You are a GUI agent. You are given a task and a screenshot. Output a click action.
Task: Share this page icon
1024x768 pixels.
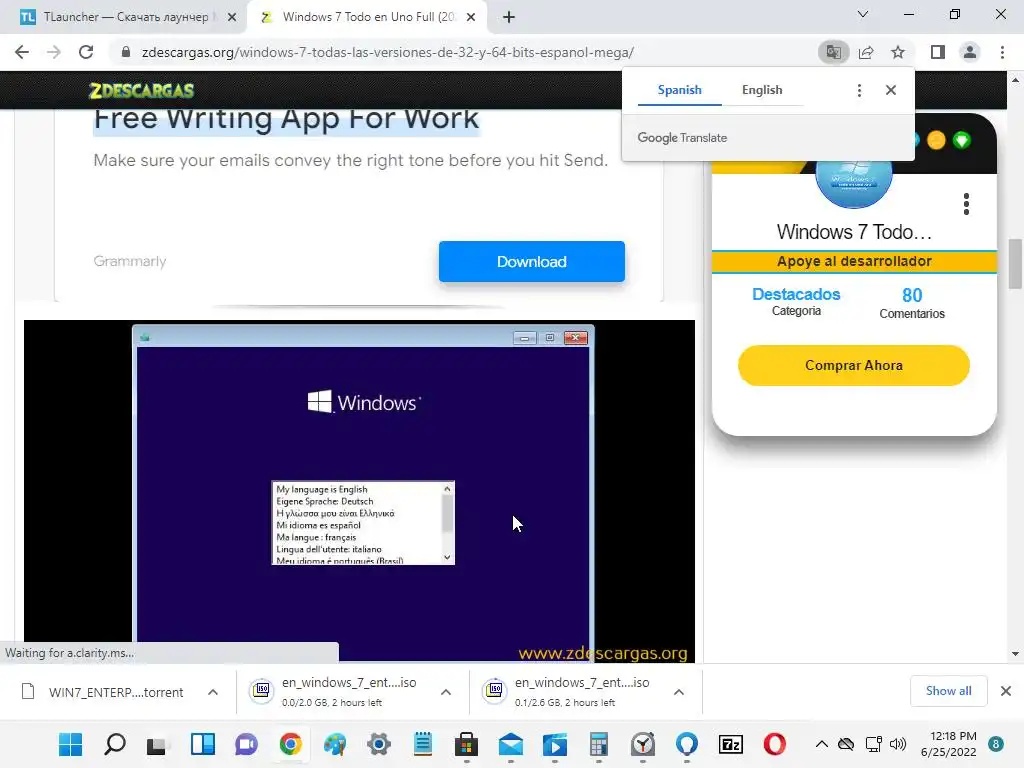click(866, 52)
